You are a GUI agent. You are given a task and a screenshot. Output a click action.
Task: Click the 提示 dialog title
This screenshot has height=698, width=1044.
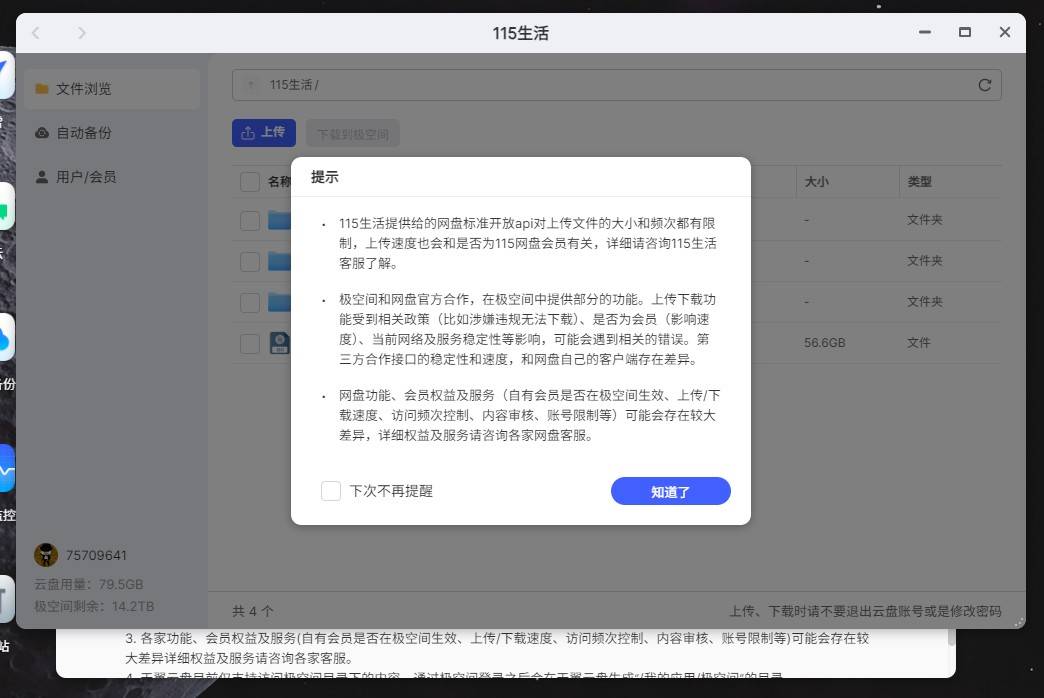point(325,177)
